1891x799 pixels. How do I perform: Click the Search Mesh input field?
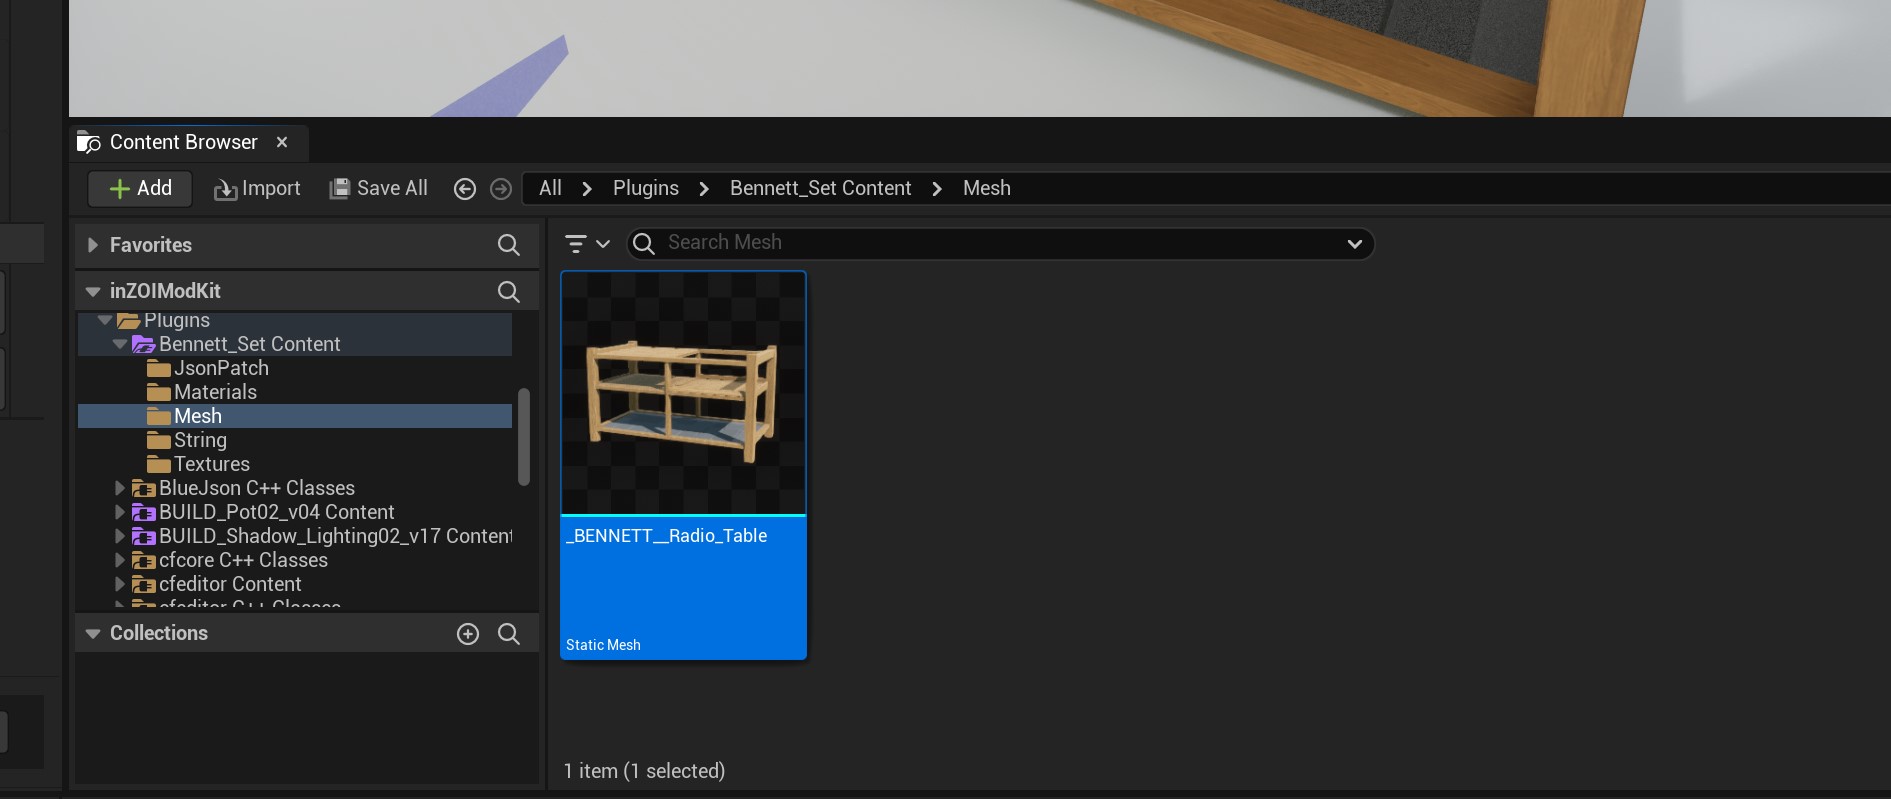point(1000,243)
